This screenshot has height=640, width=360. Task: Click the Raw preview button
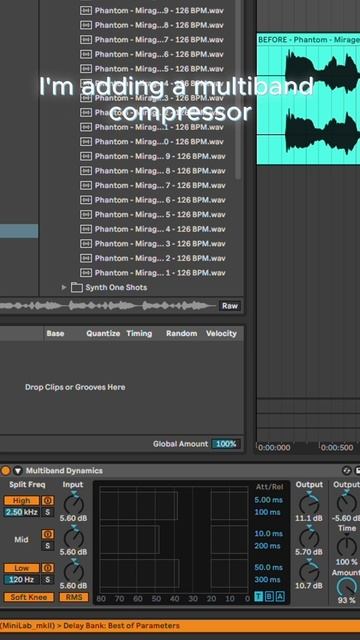pos(230,306)
